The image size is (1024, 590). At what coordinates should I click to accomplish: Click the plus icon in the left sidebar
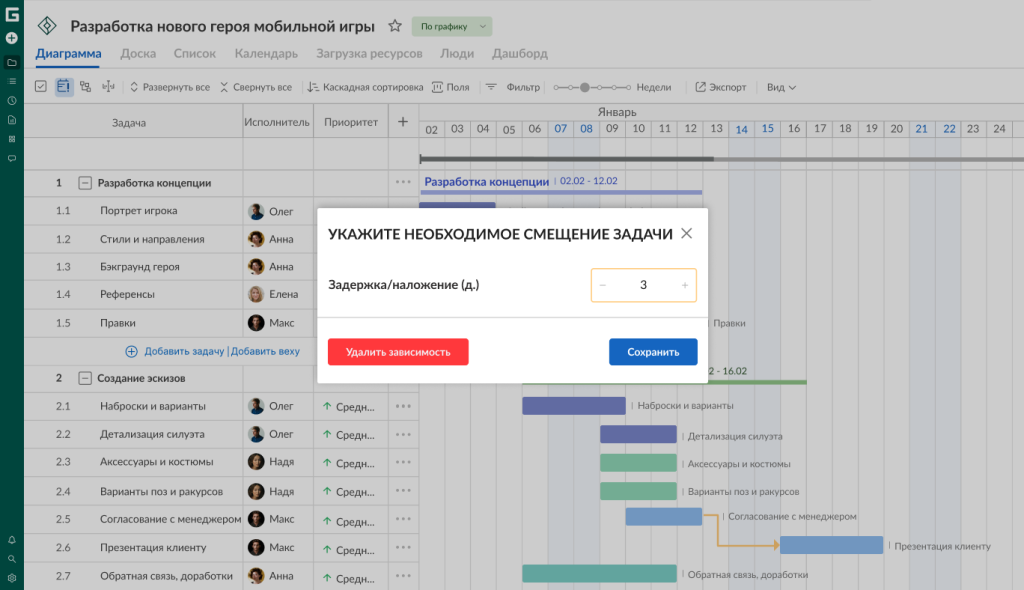10,38
